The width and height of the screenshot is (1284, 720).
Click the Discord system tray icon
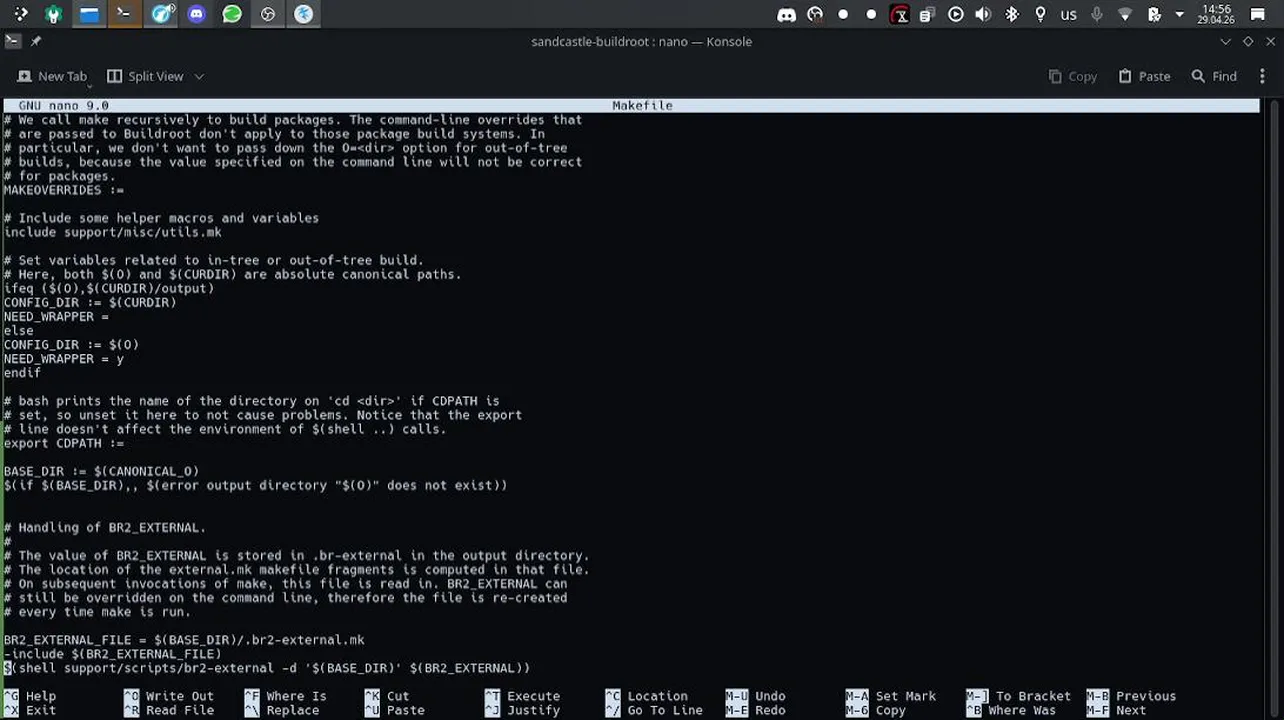[x=787, y=15]
